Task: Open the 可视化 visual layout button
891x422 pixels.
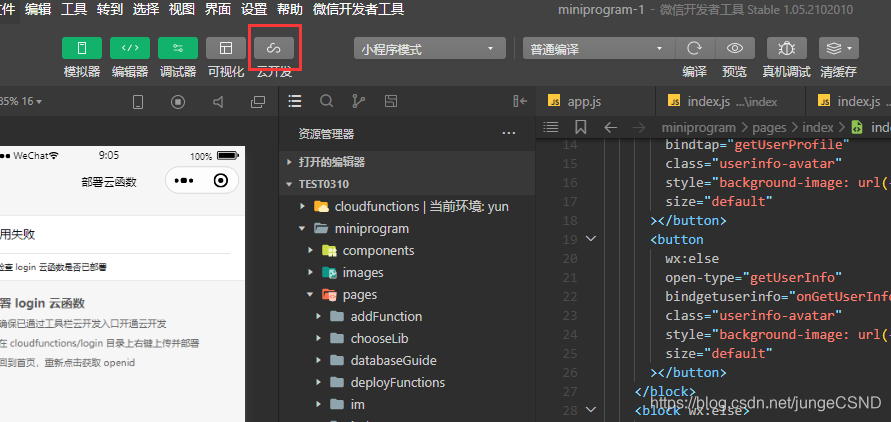Action: 226,48
